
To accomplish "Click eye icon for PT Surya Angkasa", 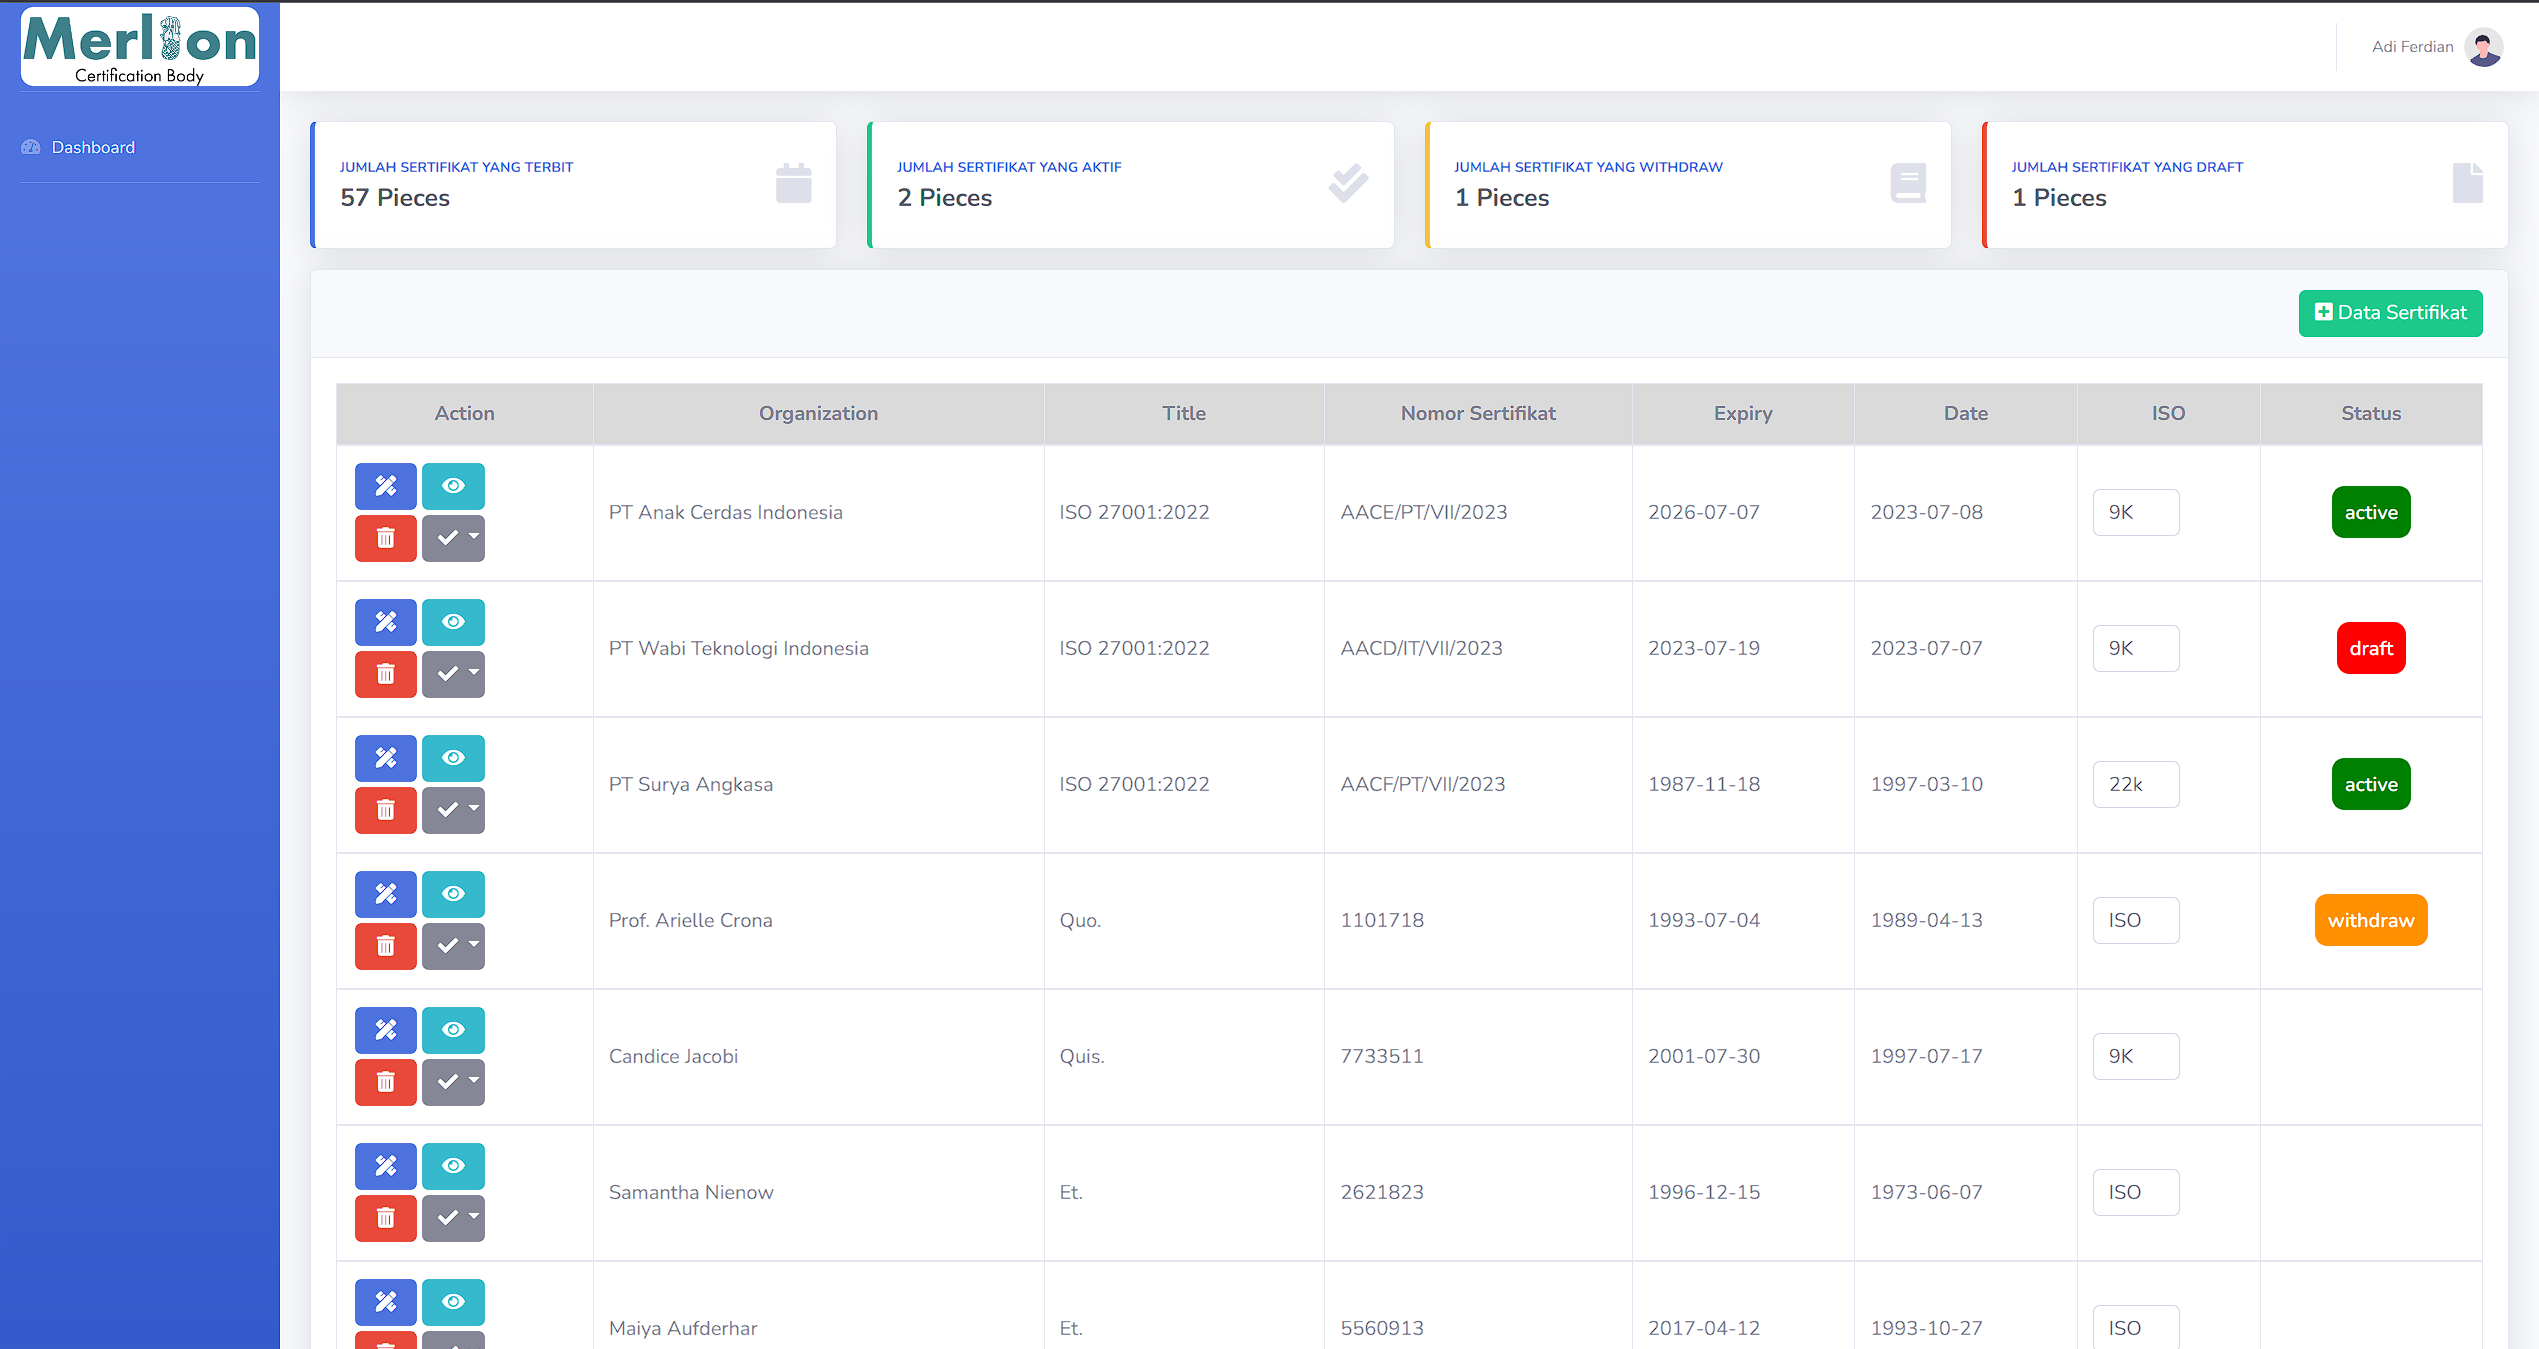I will pos(453,758).
